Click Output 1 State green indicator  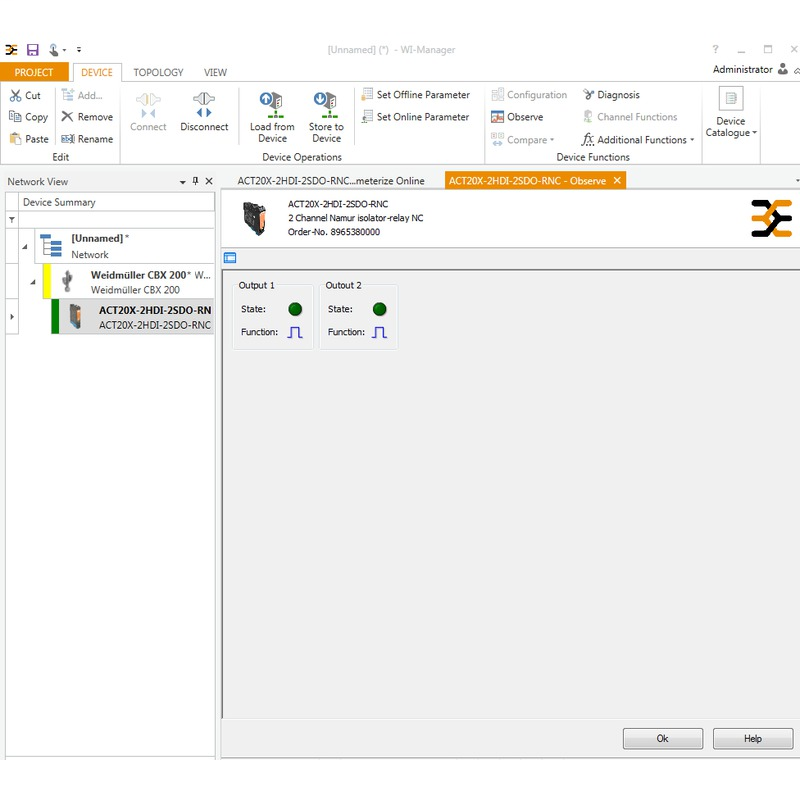(295, 309)
